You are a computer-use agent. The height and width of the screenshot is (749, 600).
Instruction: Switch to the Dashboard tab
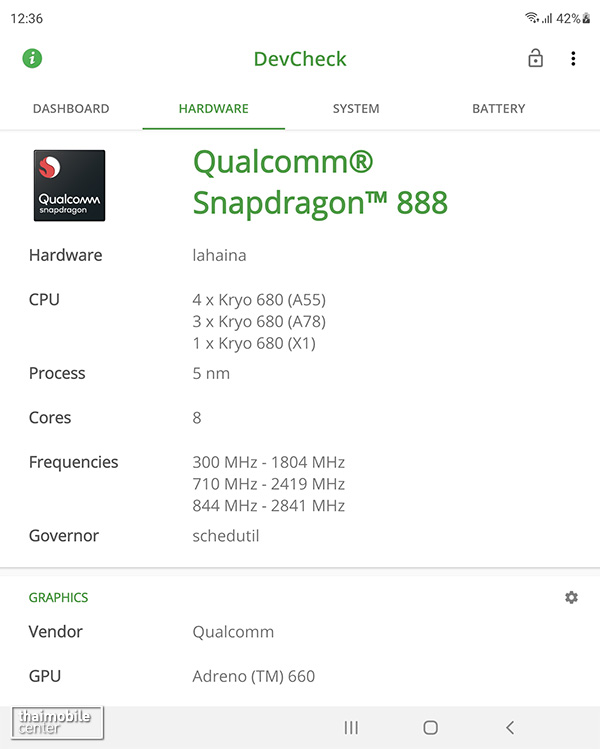(71, 108)
